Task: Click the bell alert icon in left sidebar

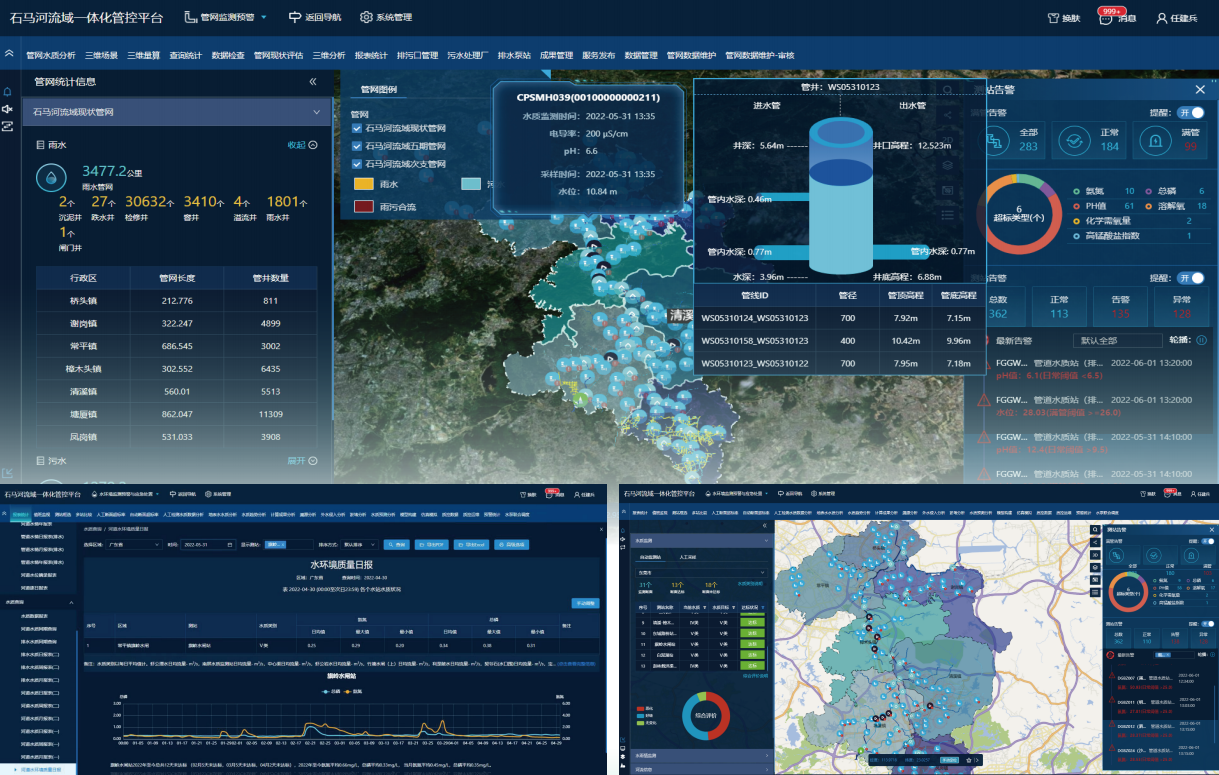Action: pos(8,91)
